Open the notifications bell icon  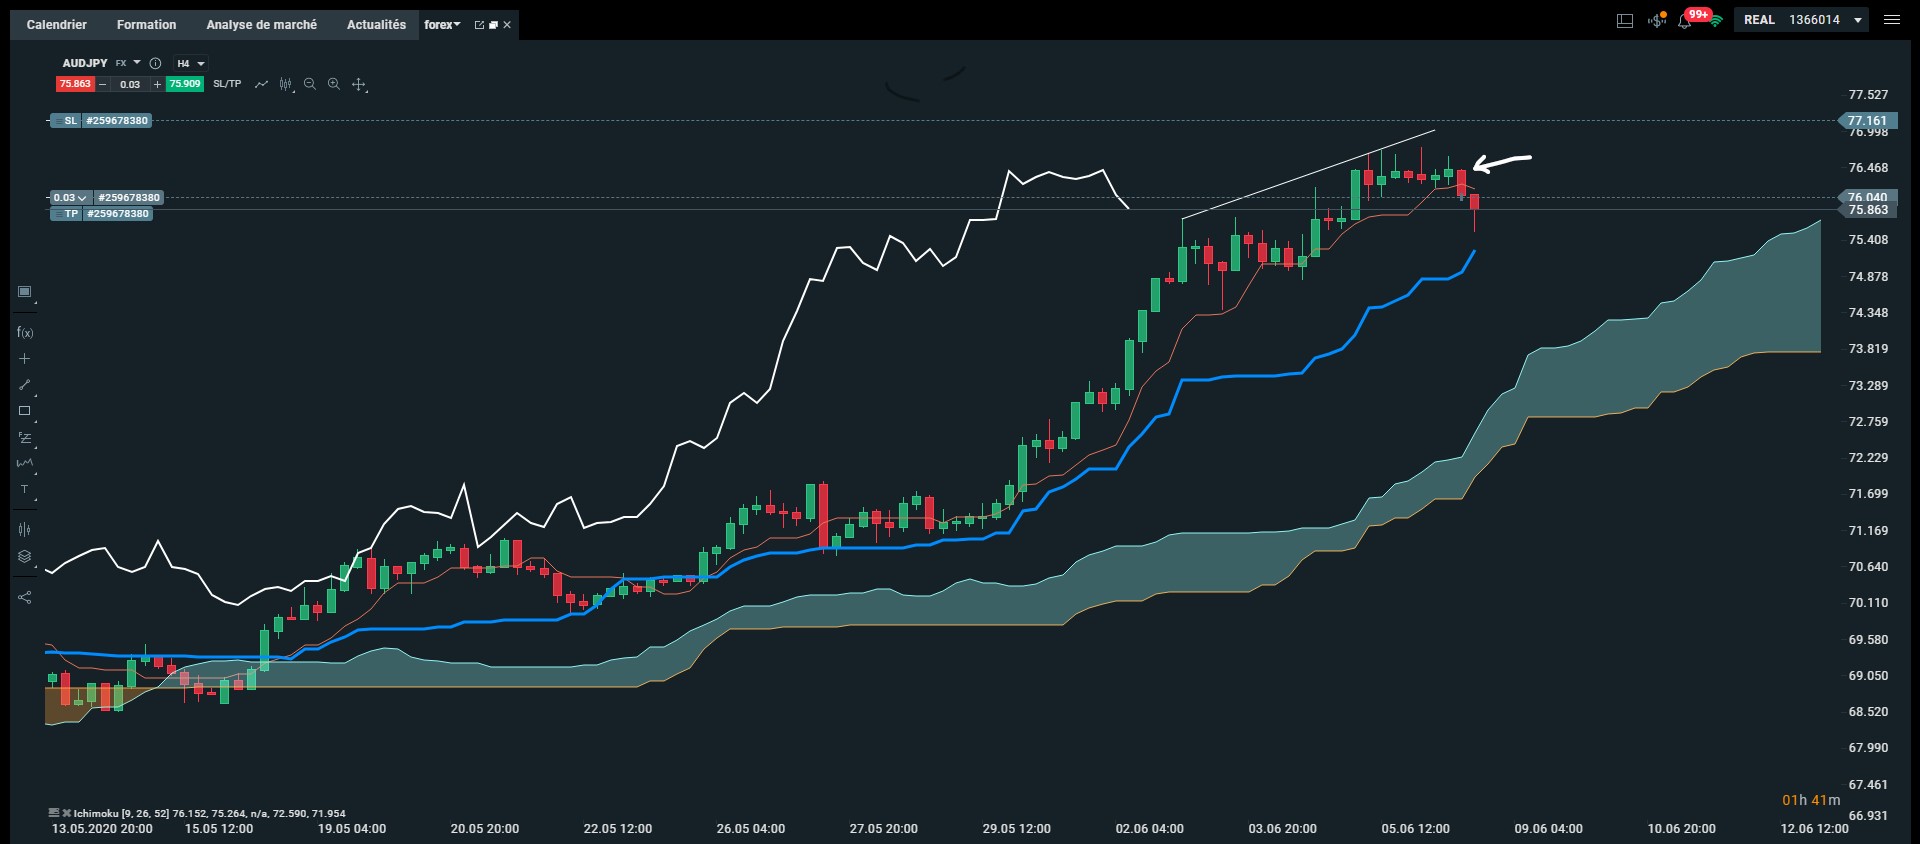click(1684, 20)
